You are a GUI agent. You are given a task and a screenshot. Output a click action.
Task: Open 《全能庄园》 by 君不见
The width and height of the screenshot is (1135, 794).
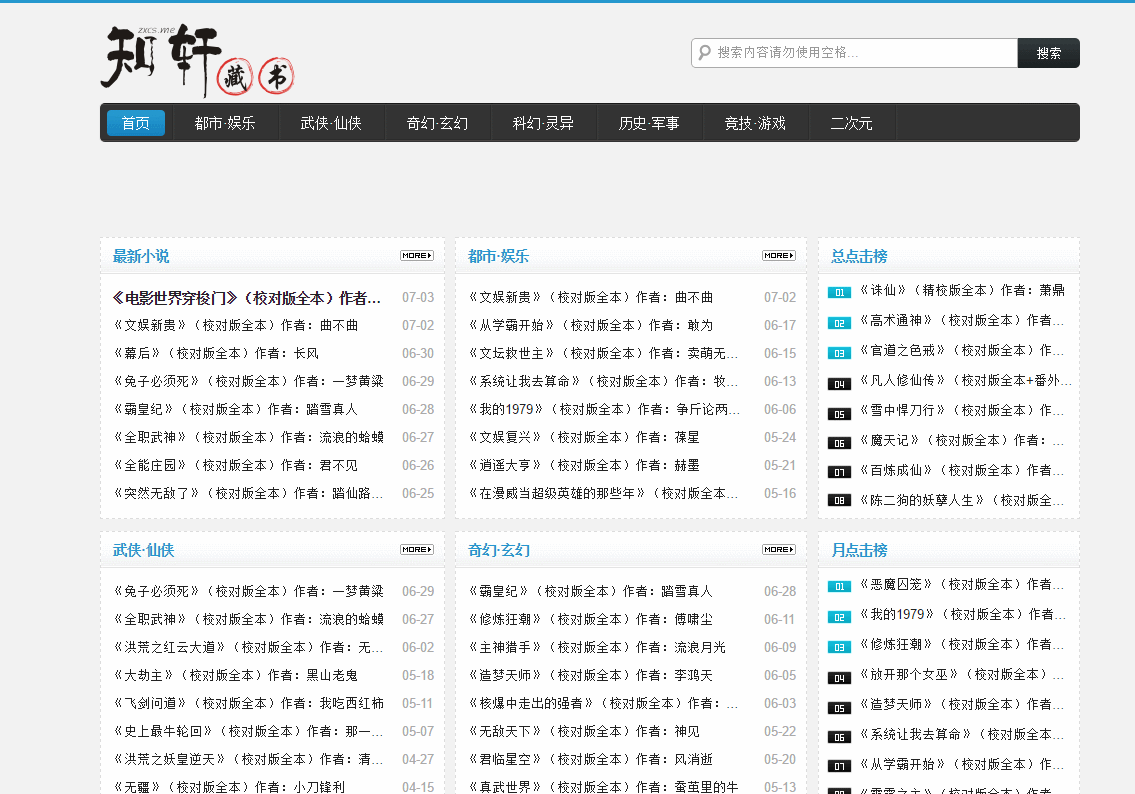click(x=235, y=465)
